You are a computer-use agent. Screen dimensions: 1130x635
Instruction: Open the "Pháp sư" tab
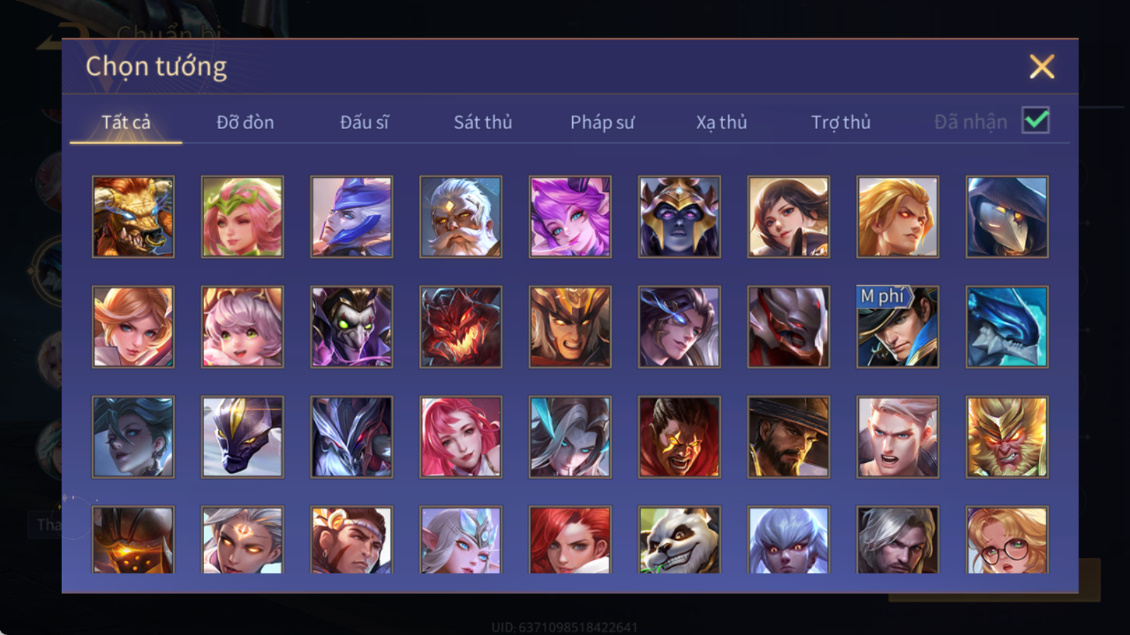(602, 123)
